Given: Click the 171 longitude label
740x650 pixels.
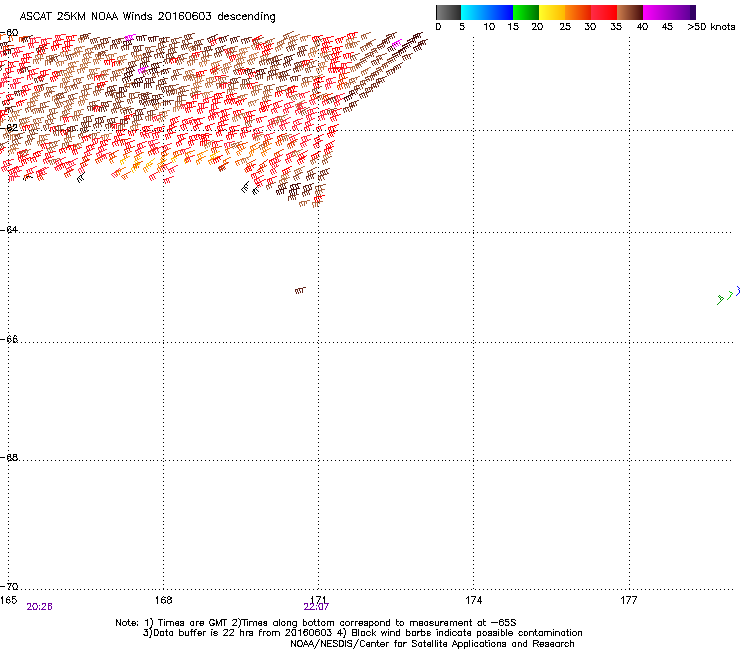Looking at the screenshot, I should tap(319, 600).
